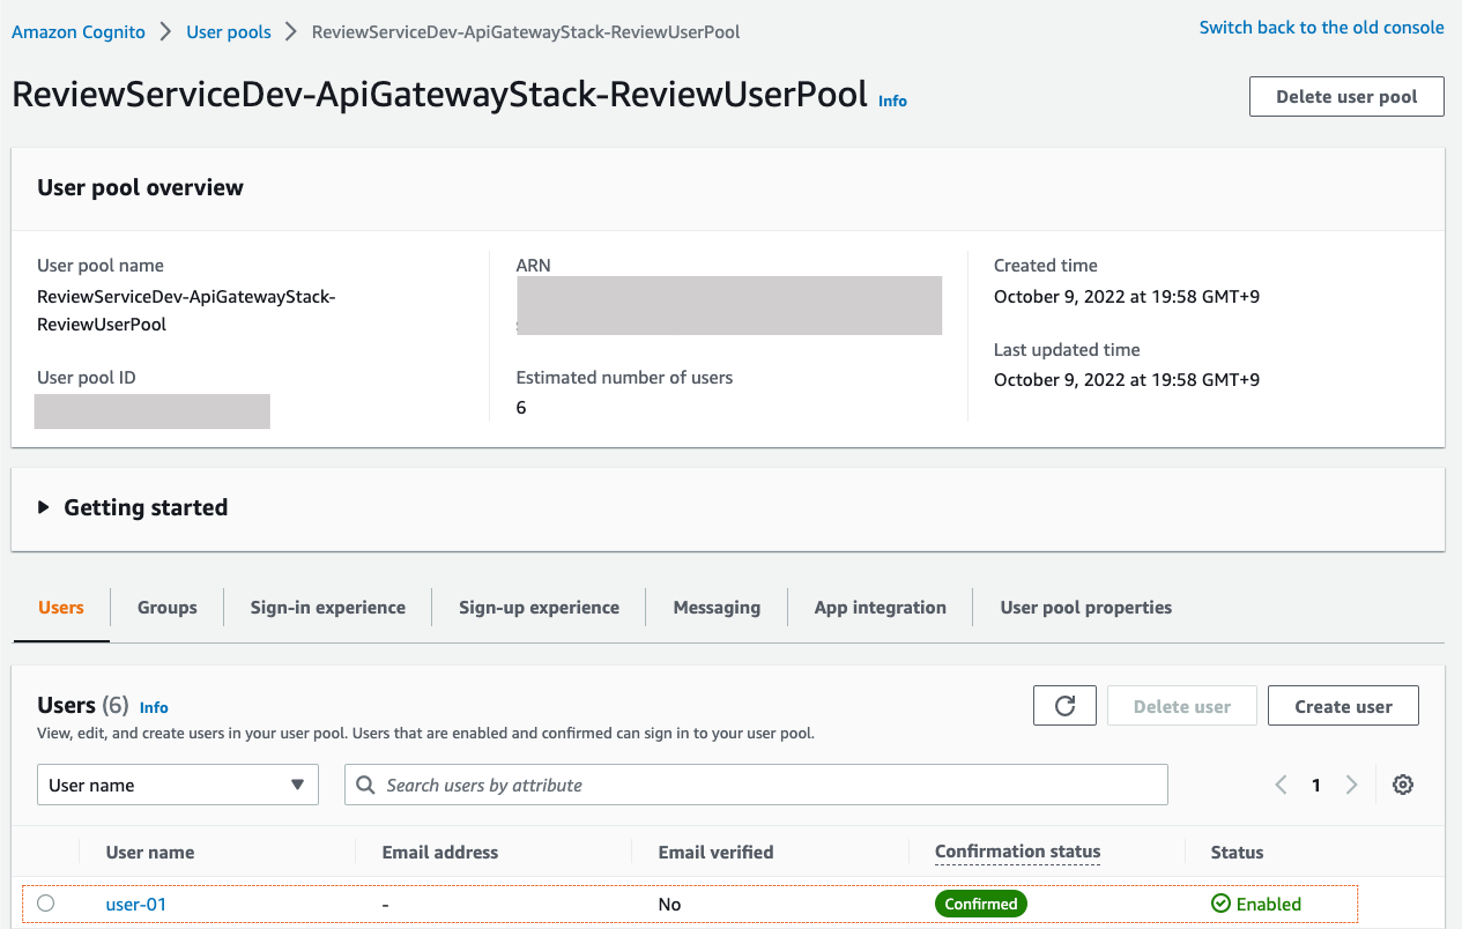1462x929 pixels.
Task: Open the Info link beside the pool title
Action: tap(892, 101)
